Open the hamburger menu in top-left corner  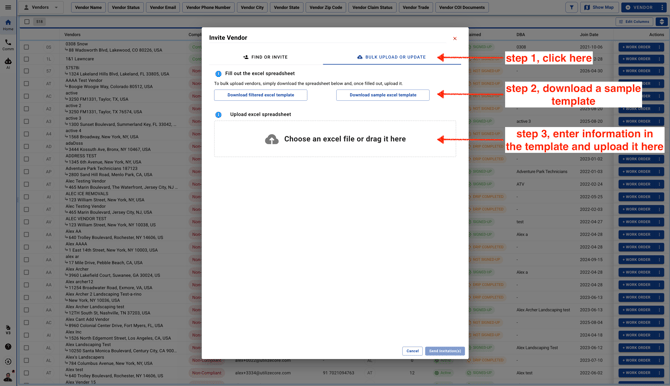[x=8, y=7]
